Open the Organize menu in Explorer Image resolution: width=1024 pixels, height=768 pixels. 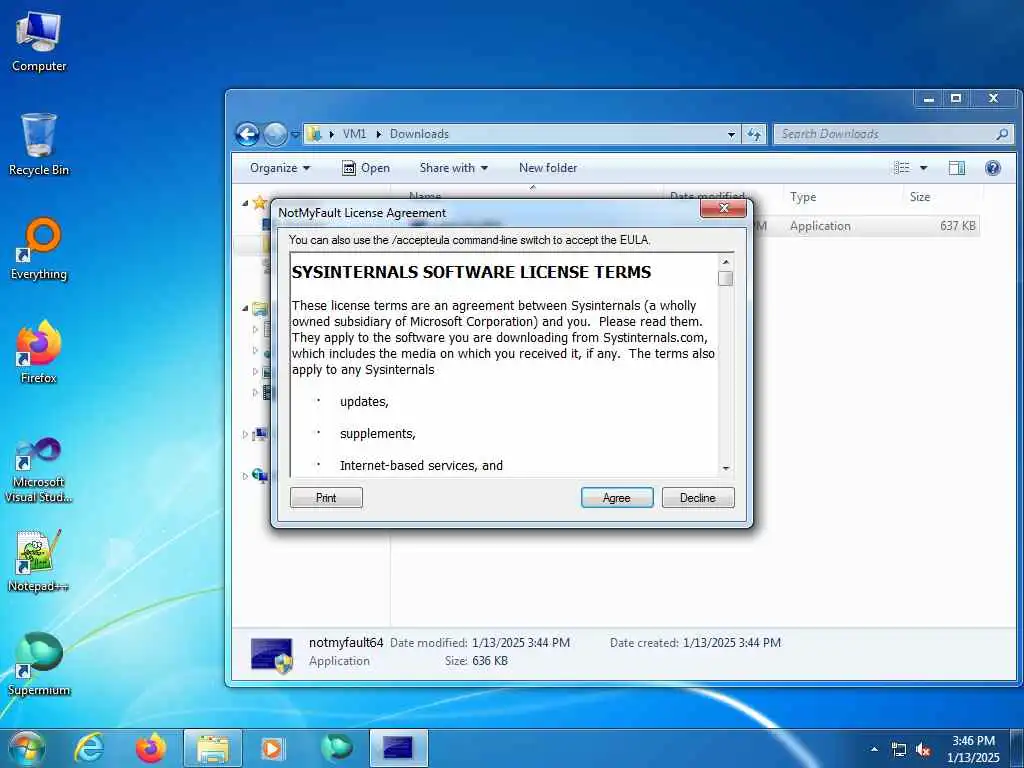point(280,168)
